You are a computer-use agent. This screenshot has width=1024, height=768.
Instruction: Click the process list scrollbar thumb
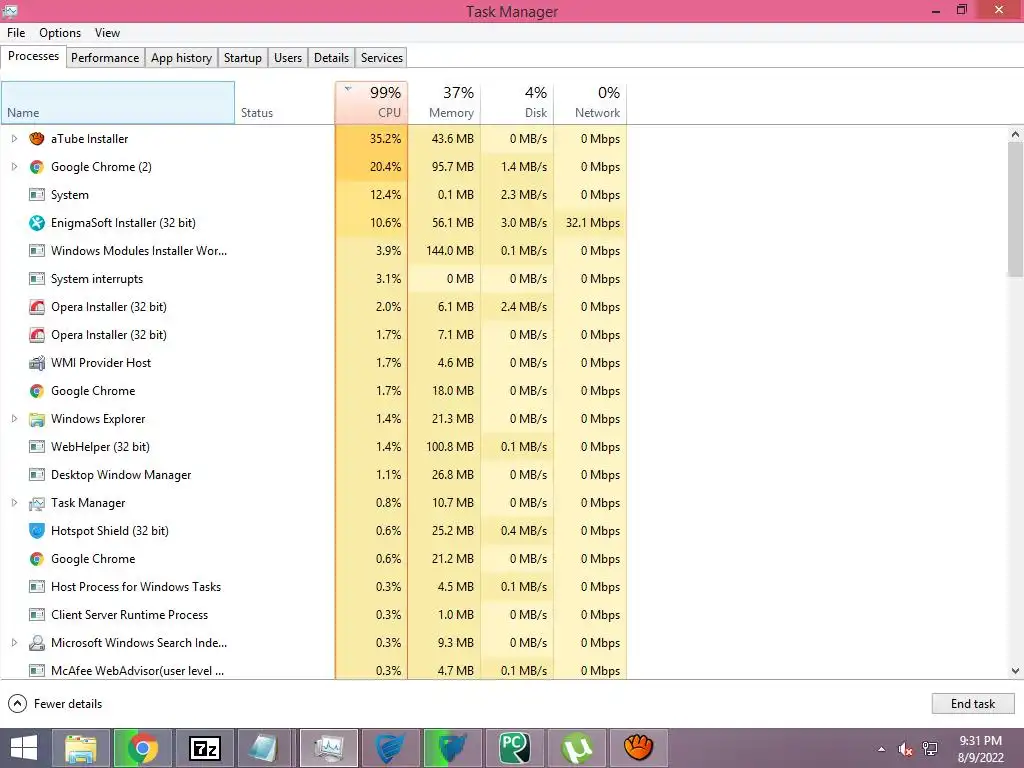click(1015, 209)
